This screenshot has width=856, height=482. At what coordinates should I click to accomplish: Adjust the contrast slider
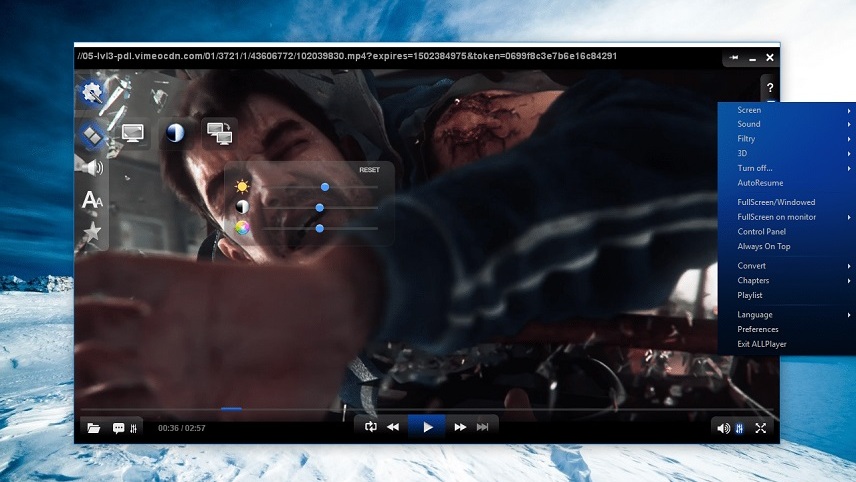point(321,207)
